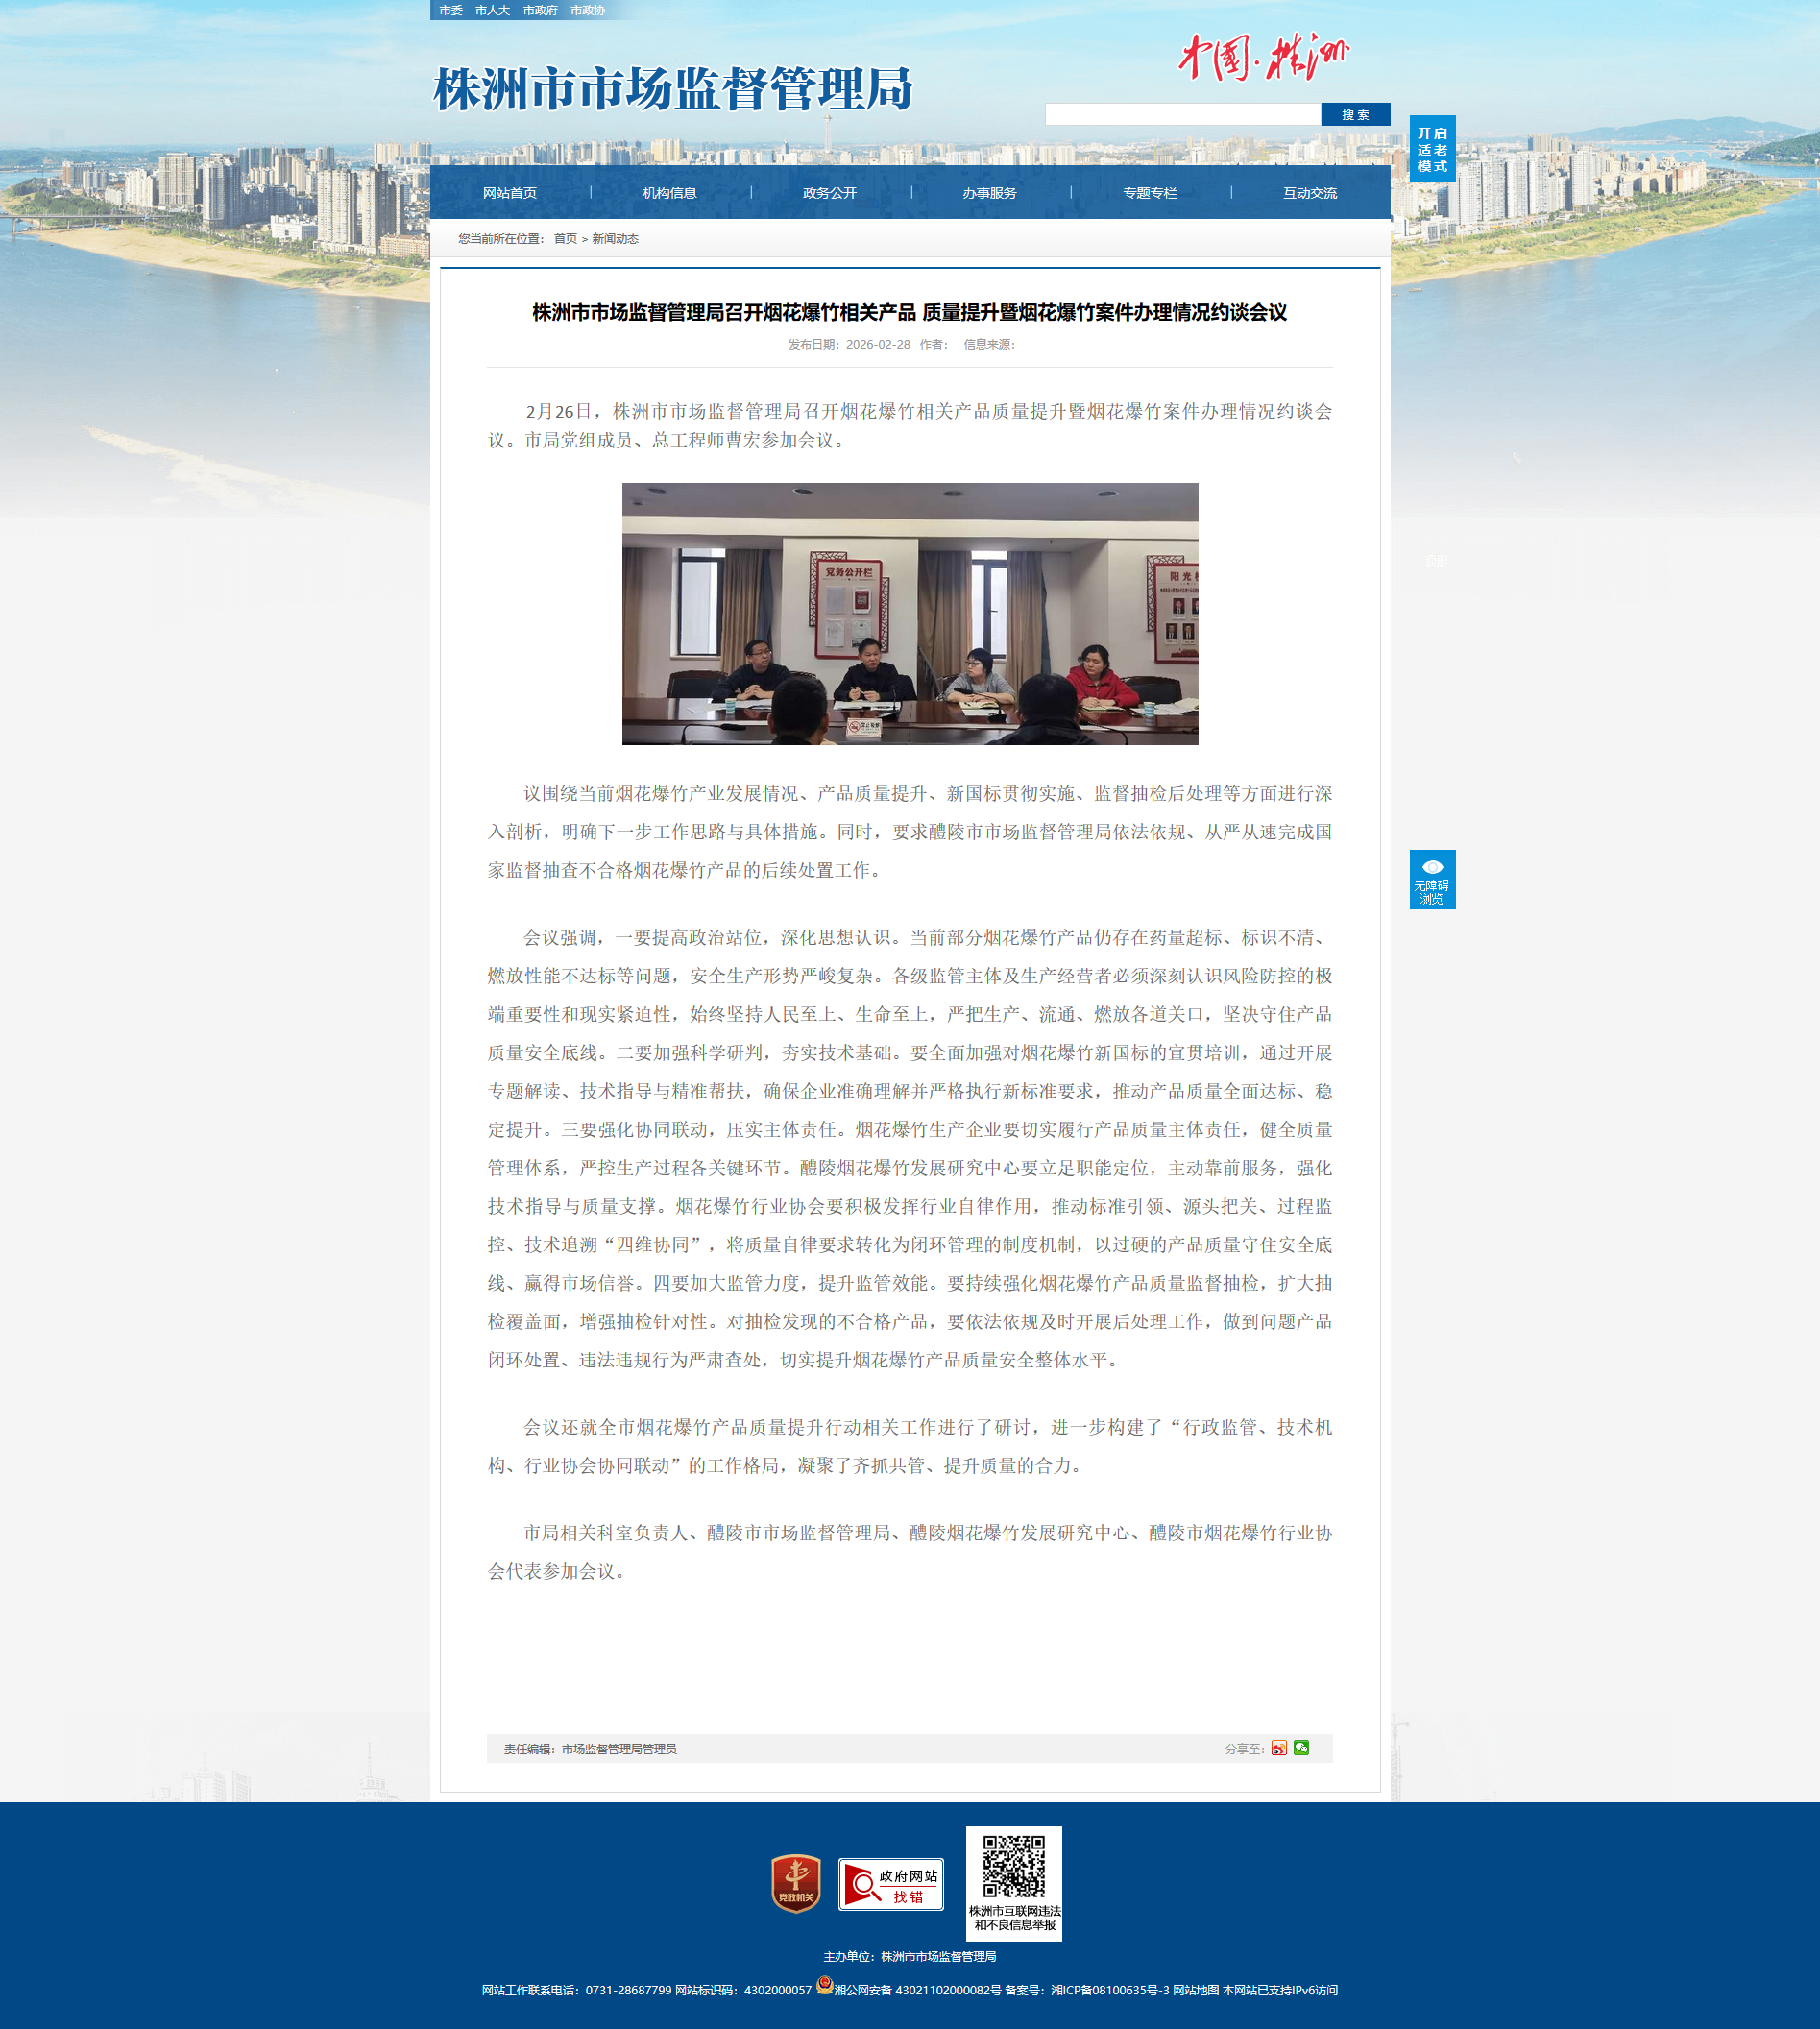1820x2029 pixels.
Task: Click 首页 in the breadcrumb path
Action: click(565, 239)
